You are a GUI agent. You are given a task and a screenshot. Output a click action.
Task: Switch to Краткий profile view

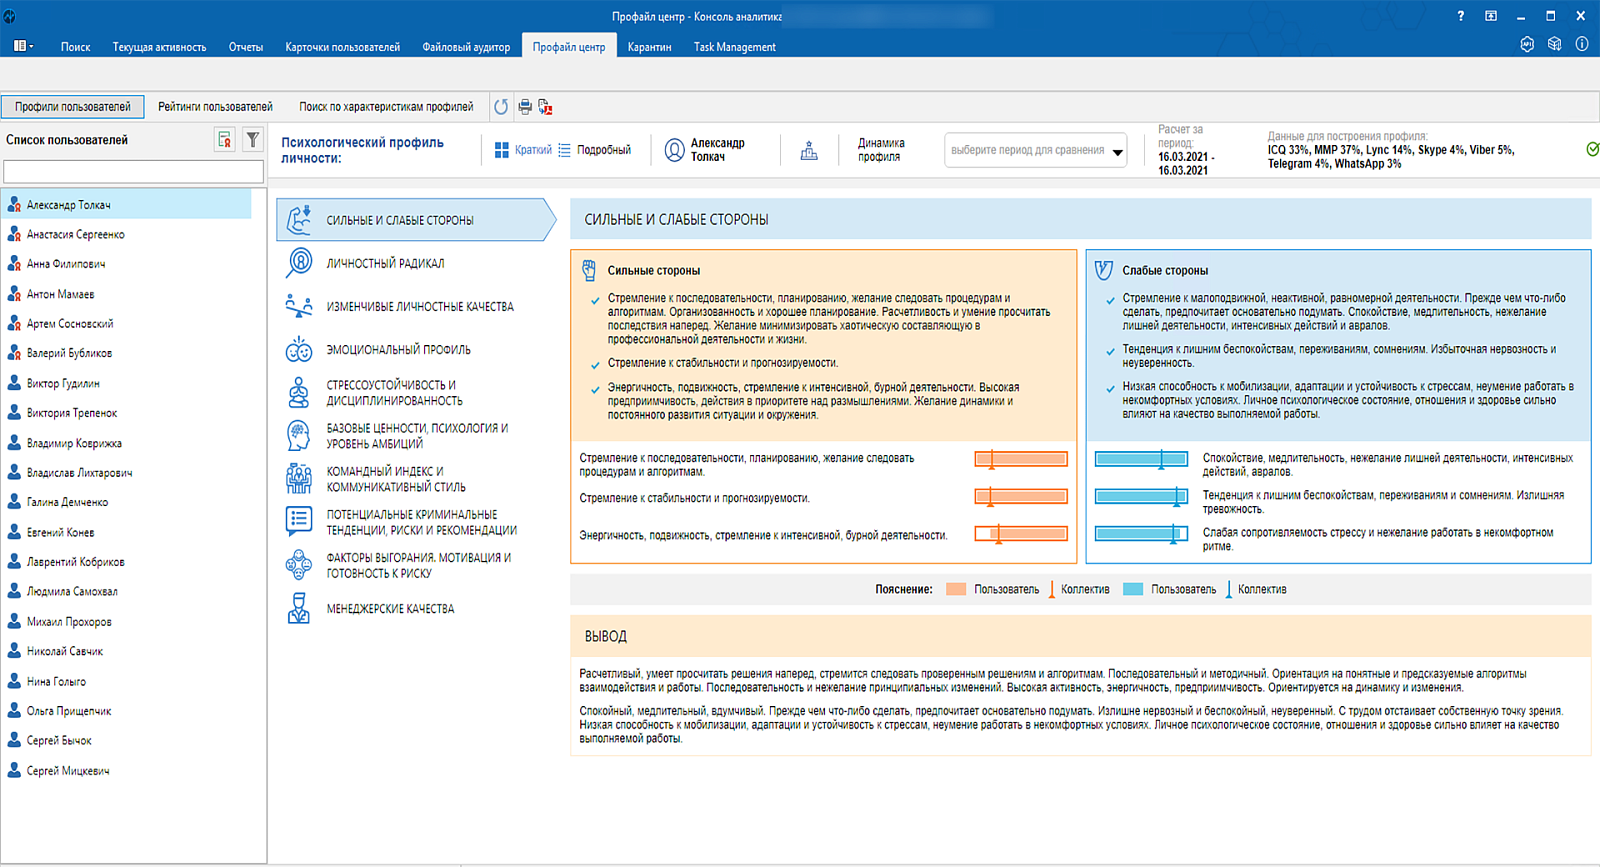tap(533, 150)
